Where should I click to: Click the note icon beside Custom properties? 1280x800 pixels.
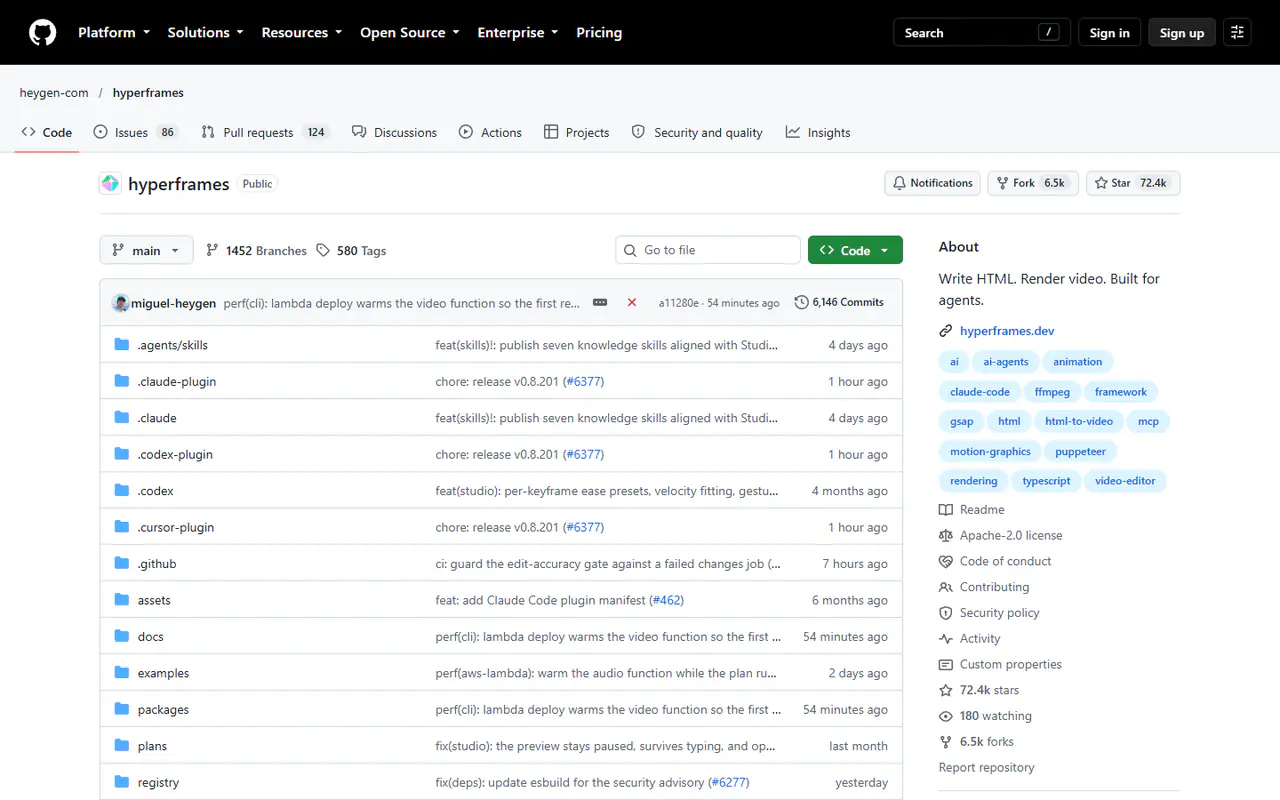946,665
